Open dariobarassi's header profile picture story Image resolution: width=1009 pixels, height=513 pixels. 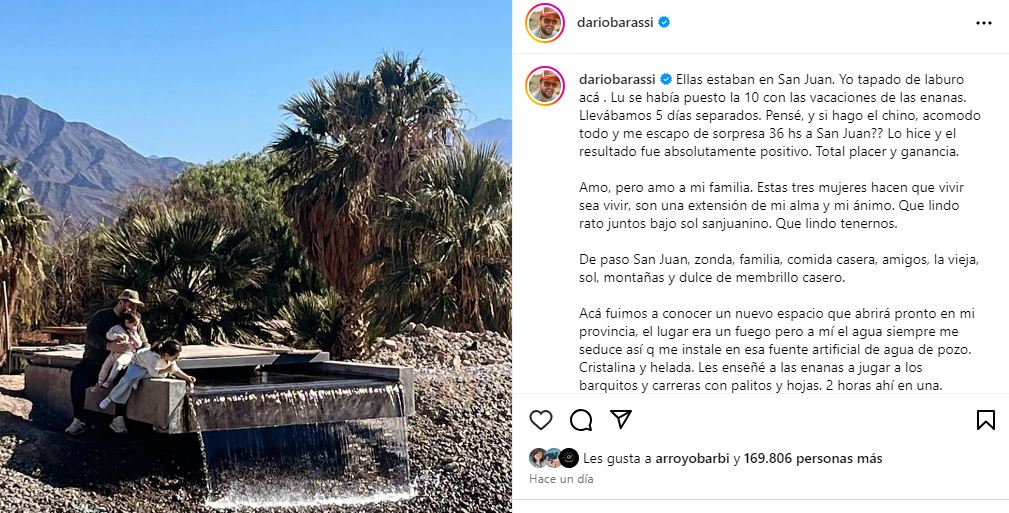tap(544, 23)
